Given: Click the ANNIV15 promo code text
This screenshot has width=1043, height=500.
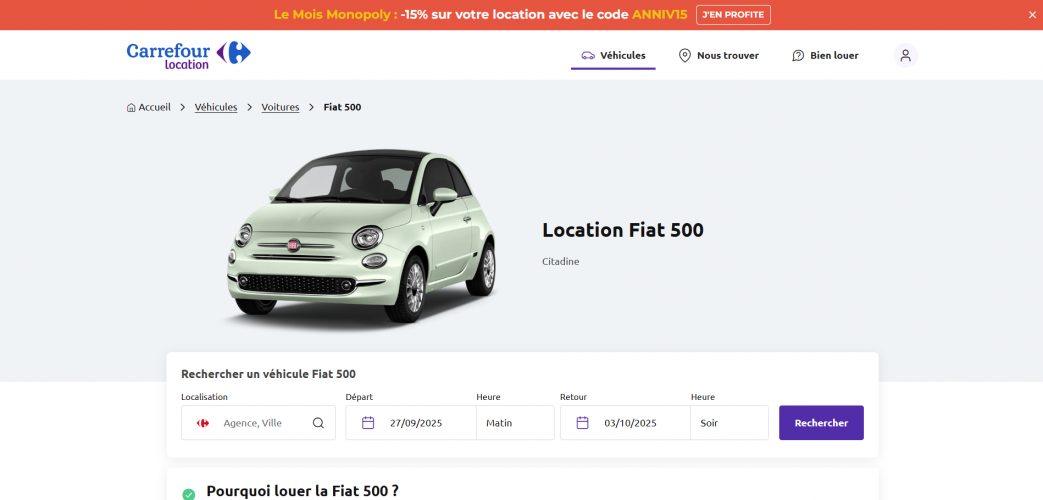Looking at the screenshot, I should [x=659, y=15].
